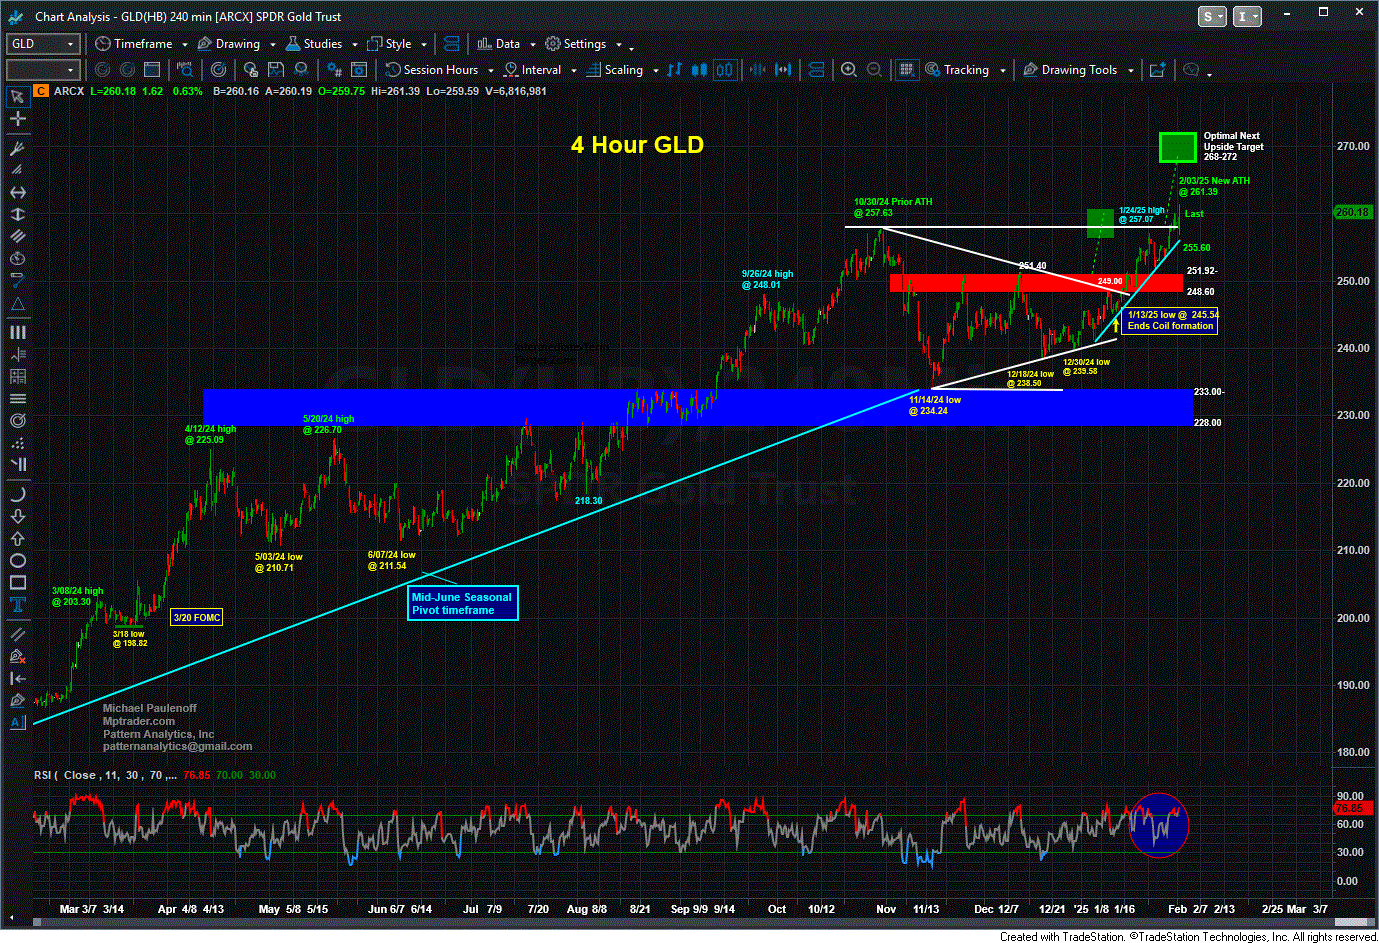Open the Settings menu
Screen dimensions: 1379x943
[576, 44]
